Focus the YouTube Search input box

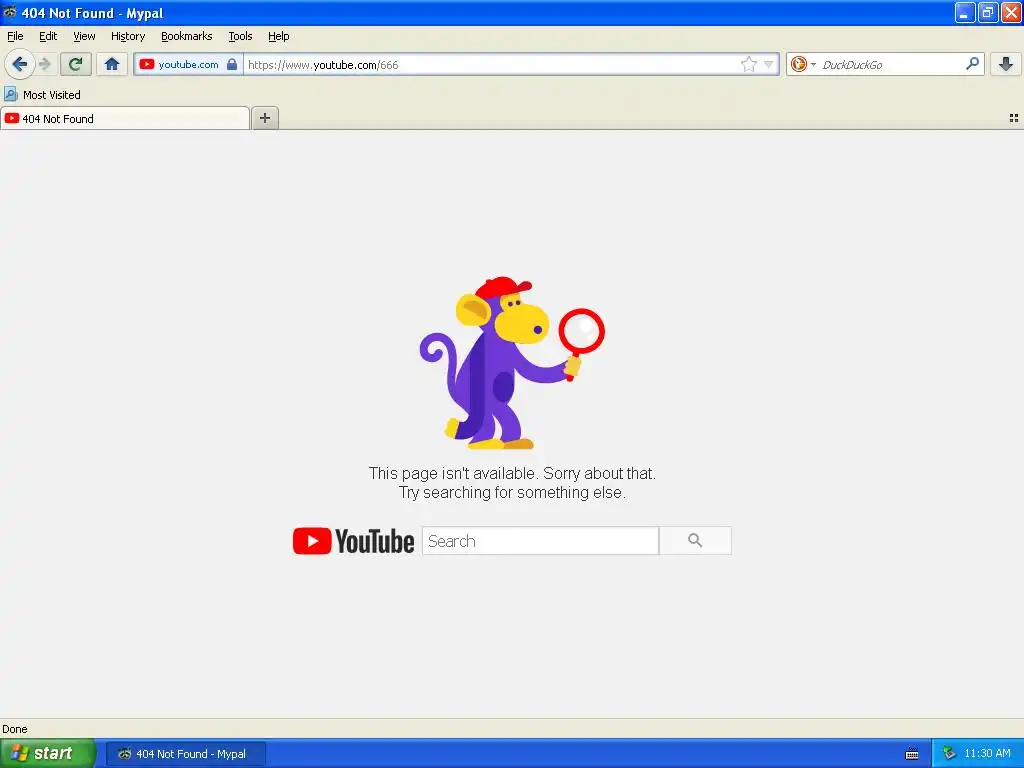point(540,541)
